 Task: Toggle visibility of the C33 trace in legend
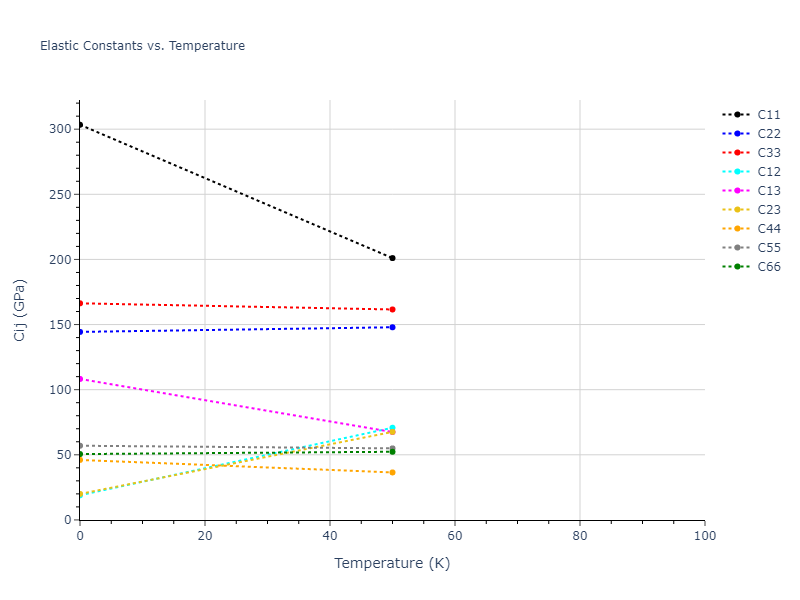[768, 153]
